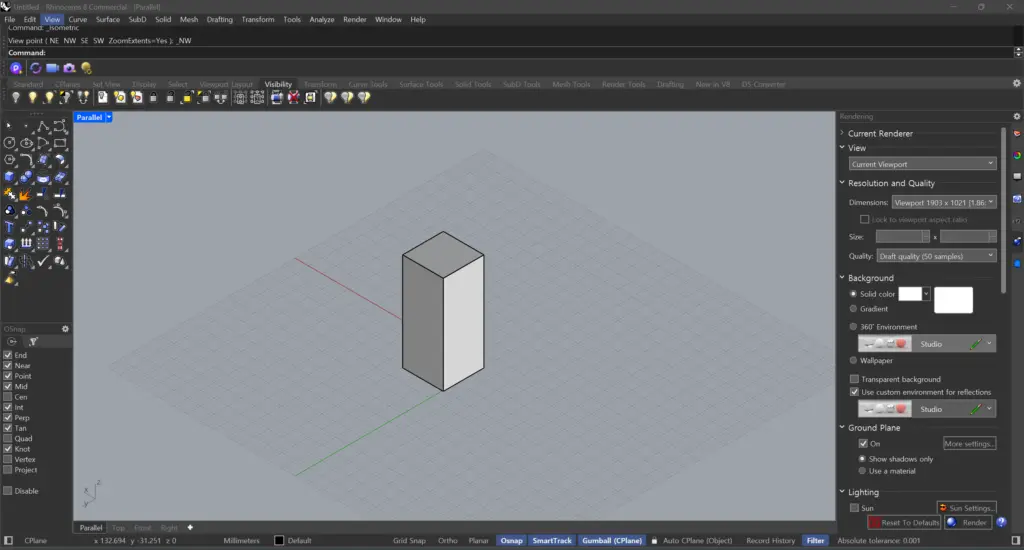Select the Text object tool

9,227
